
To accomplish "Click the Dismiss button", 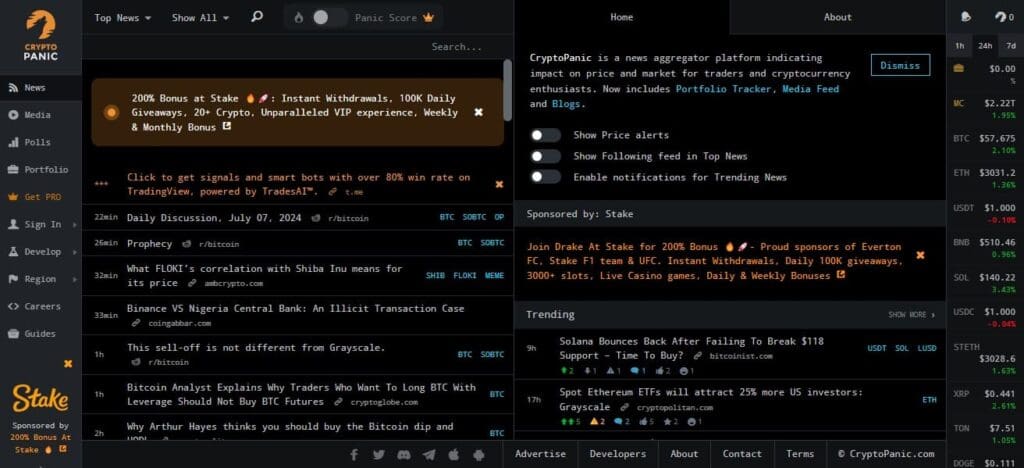I will click(x=900, y=65).
